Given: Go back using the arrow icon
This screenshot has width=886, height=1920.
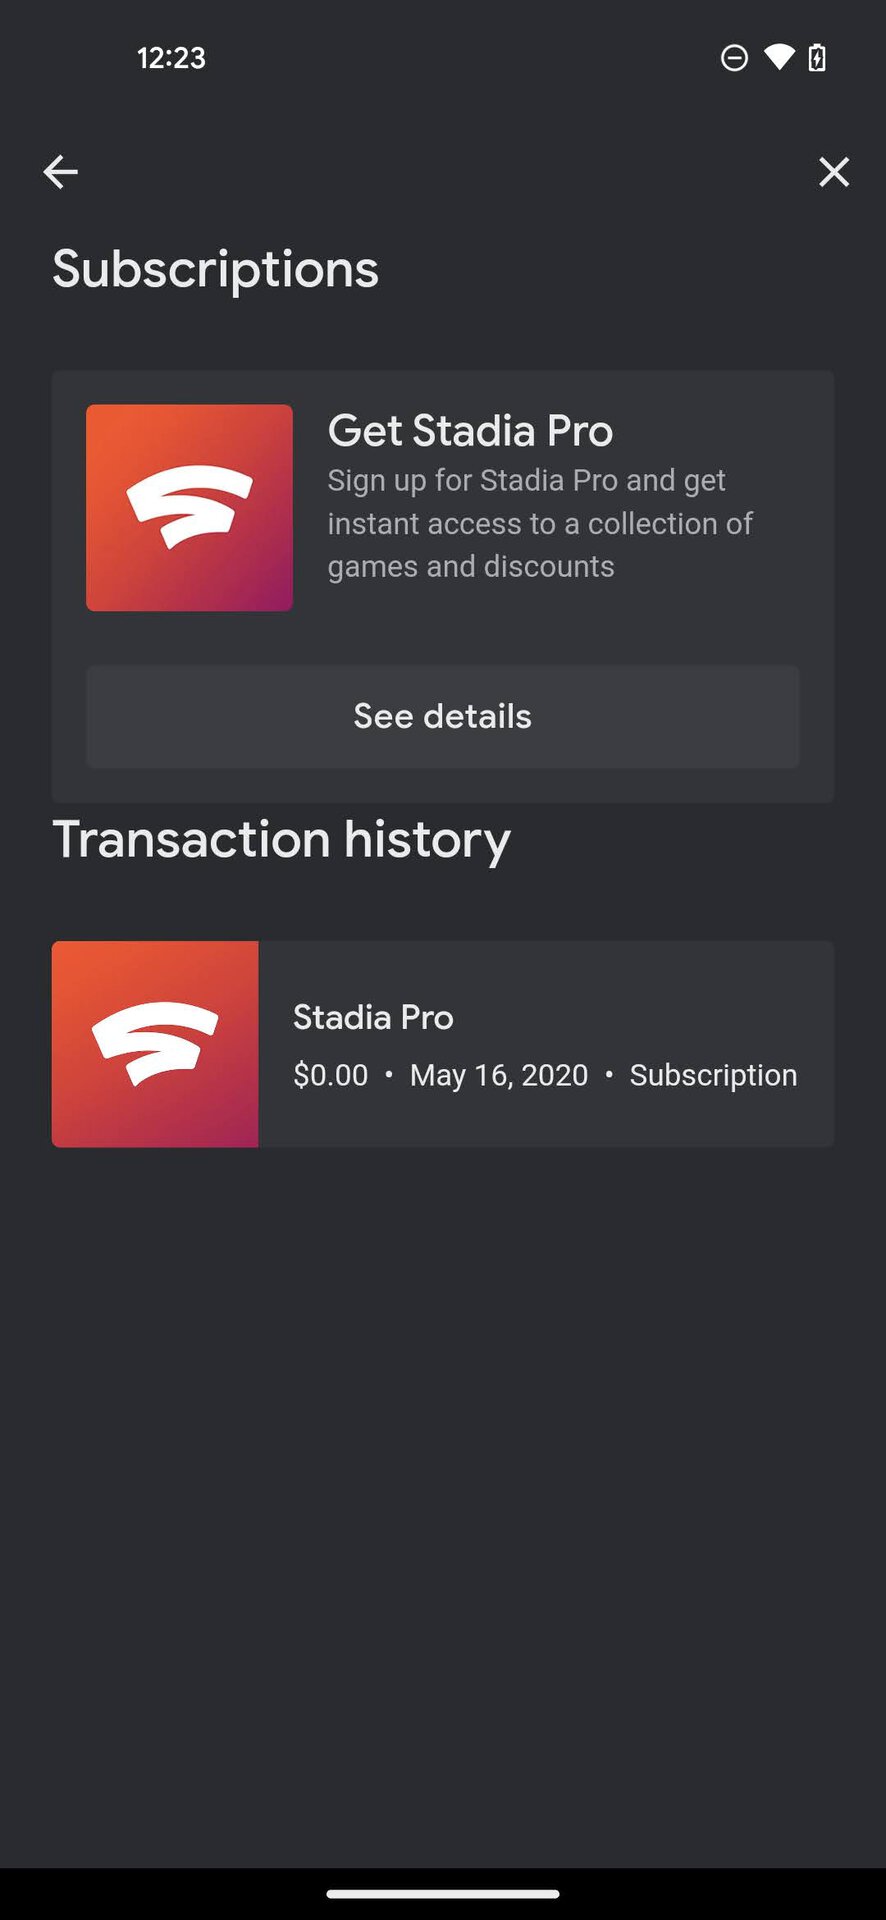Looking at the screenshot, I should click(60, 172).
